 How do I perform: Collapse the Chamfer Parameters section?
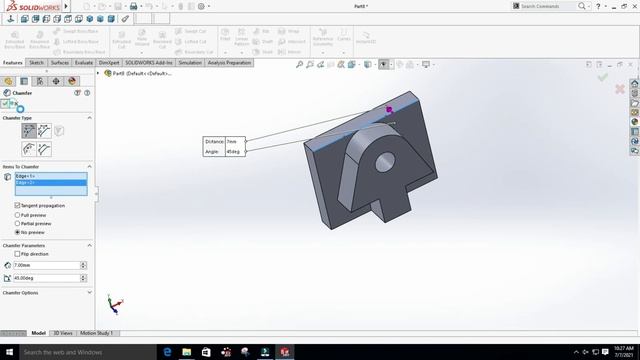click(x=89, y=245)
